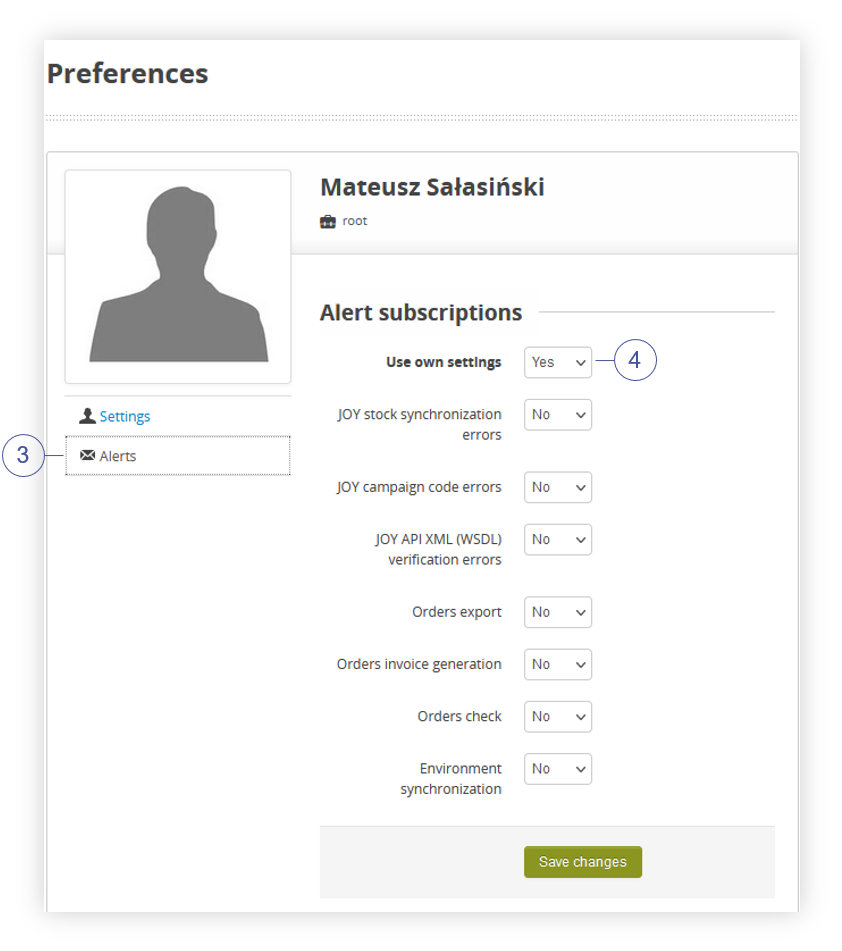Click the user profile avatar image
Image resolution: width=842 pixels, height=951 pixels.
click(x=178, y=277)
